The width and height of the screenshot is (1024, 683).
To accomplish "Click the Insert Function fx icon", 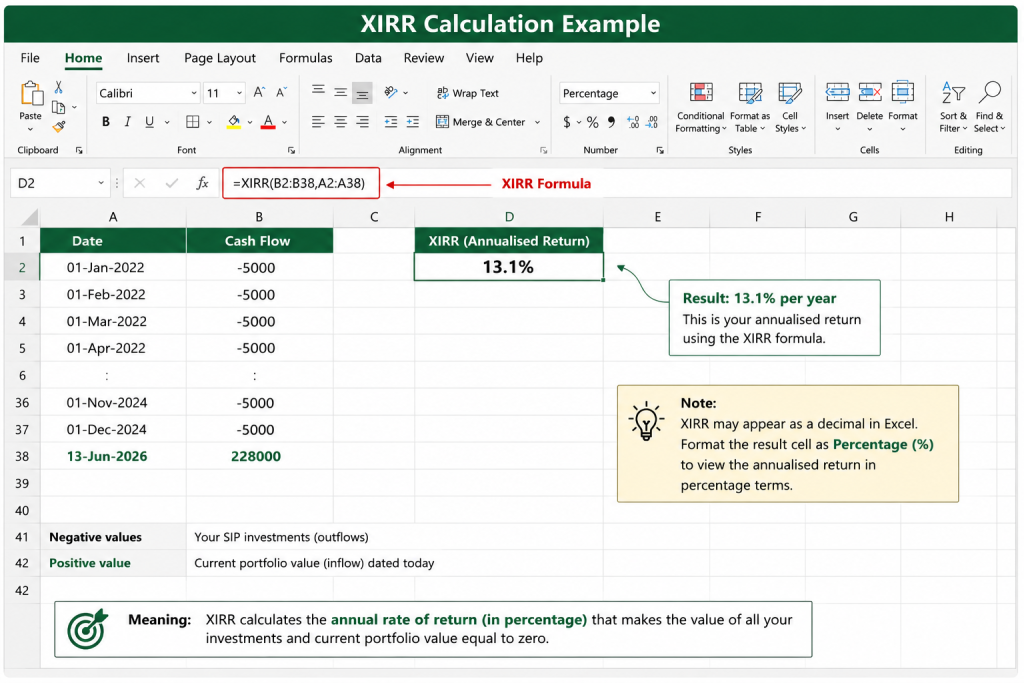I will click(x=202, y=183).
